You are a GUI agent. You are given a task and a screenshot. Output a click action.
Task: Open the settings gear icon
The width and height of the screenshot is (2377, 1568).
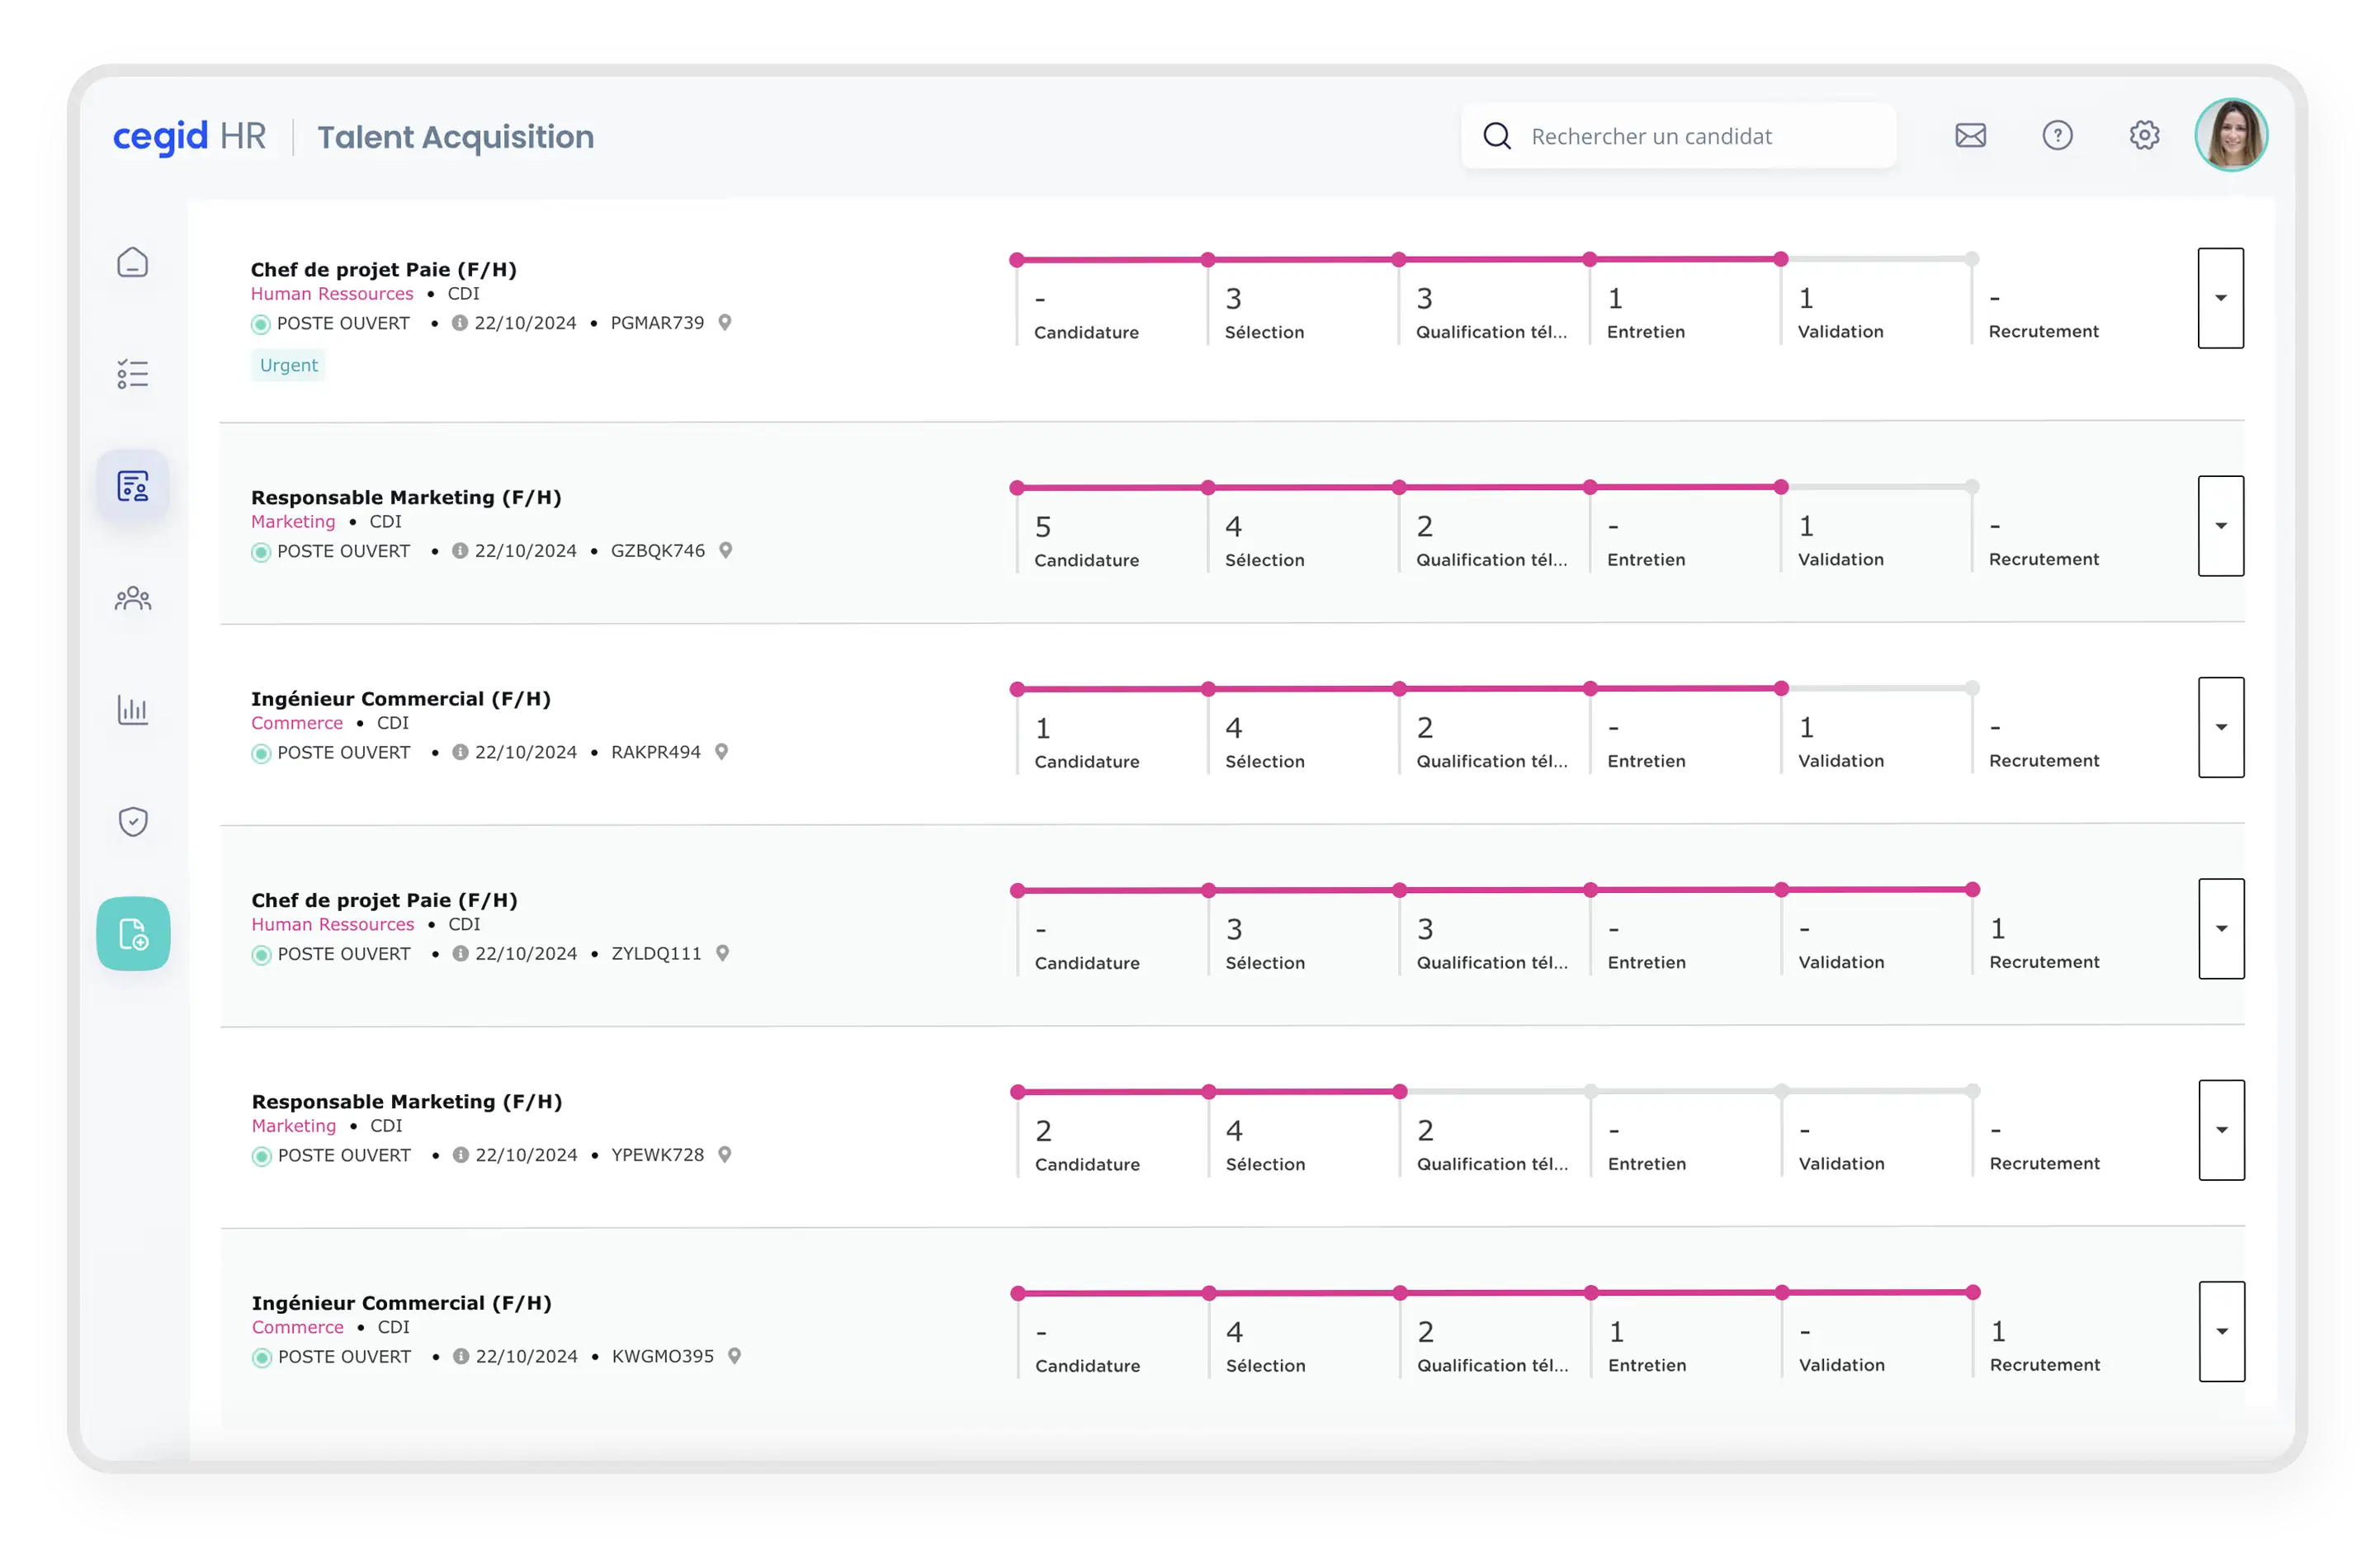pos(2144,135)
